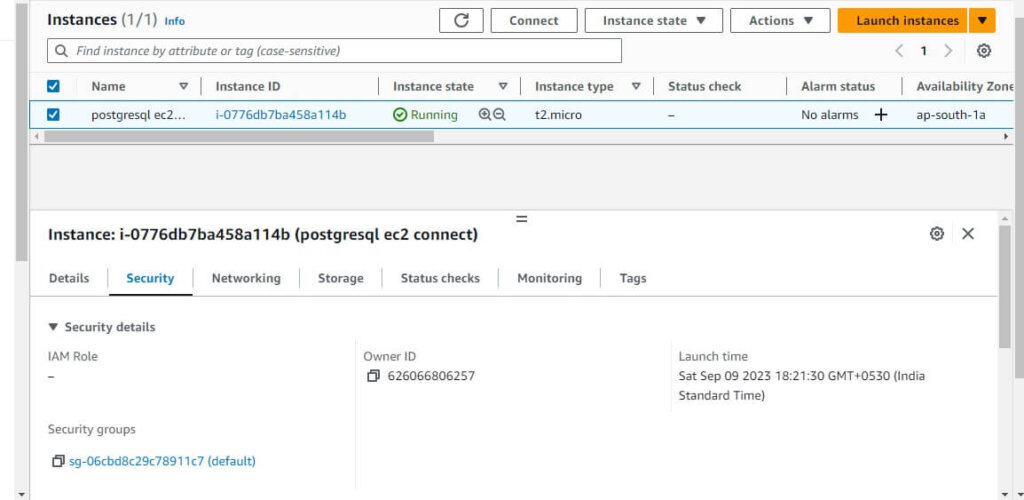Click the Status check column header
This screenshot has height=500, width=1024.
[x=704, y=86]
